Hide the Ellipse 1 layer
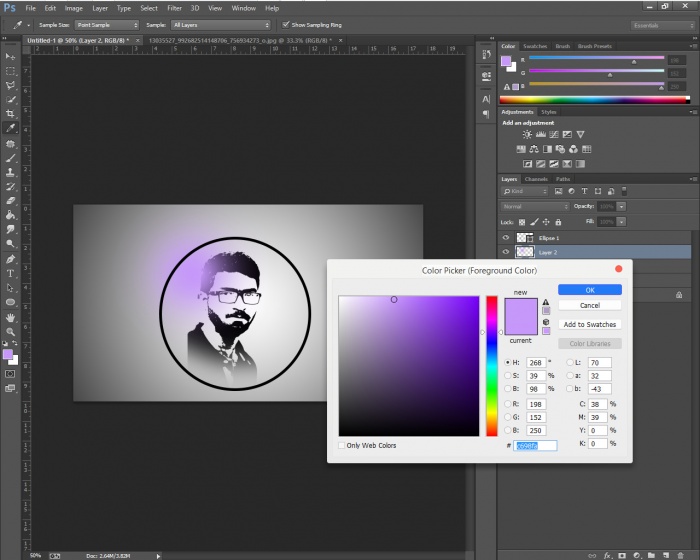This screenshot has width=700, height=560. tap(506, 238)
